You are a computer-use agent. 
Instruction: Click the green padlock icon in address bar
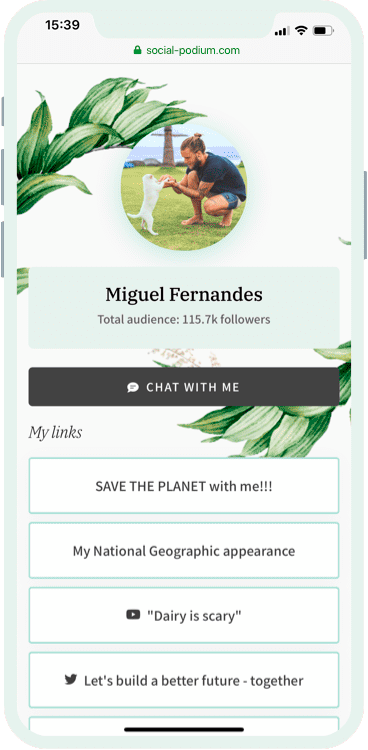(137, 50)
